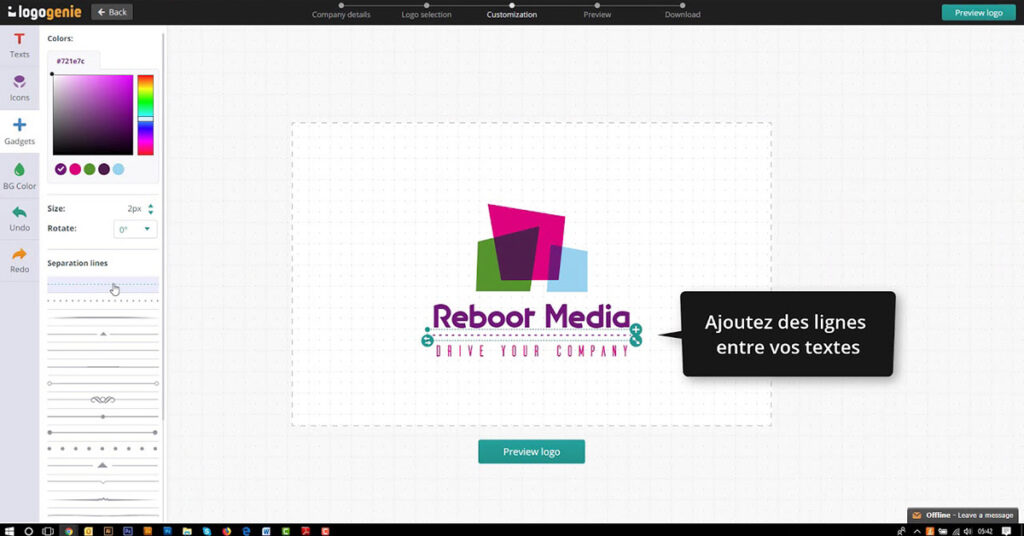This screenshot has width=1024, height=536.
Task: Open the BG Color tool
Action: pyautogui.click(x=19, y=176)
